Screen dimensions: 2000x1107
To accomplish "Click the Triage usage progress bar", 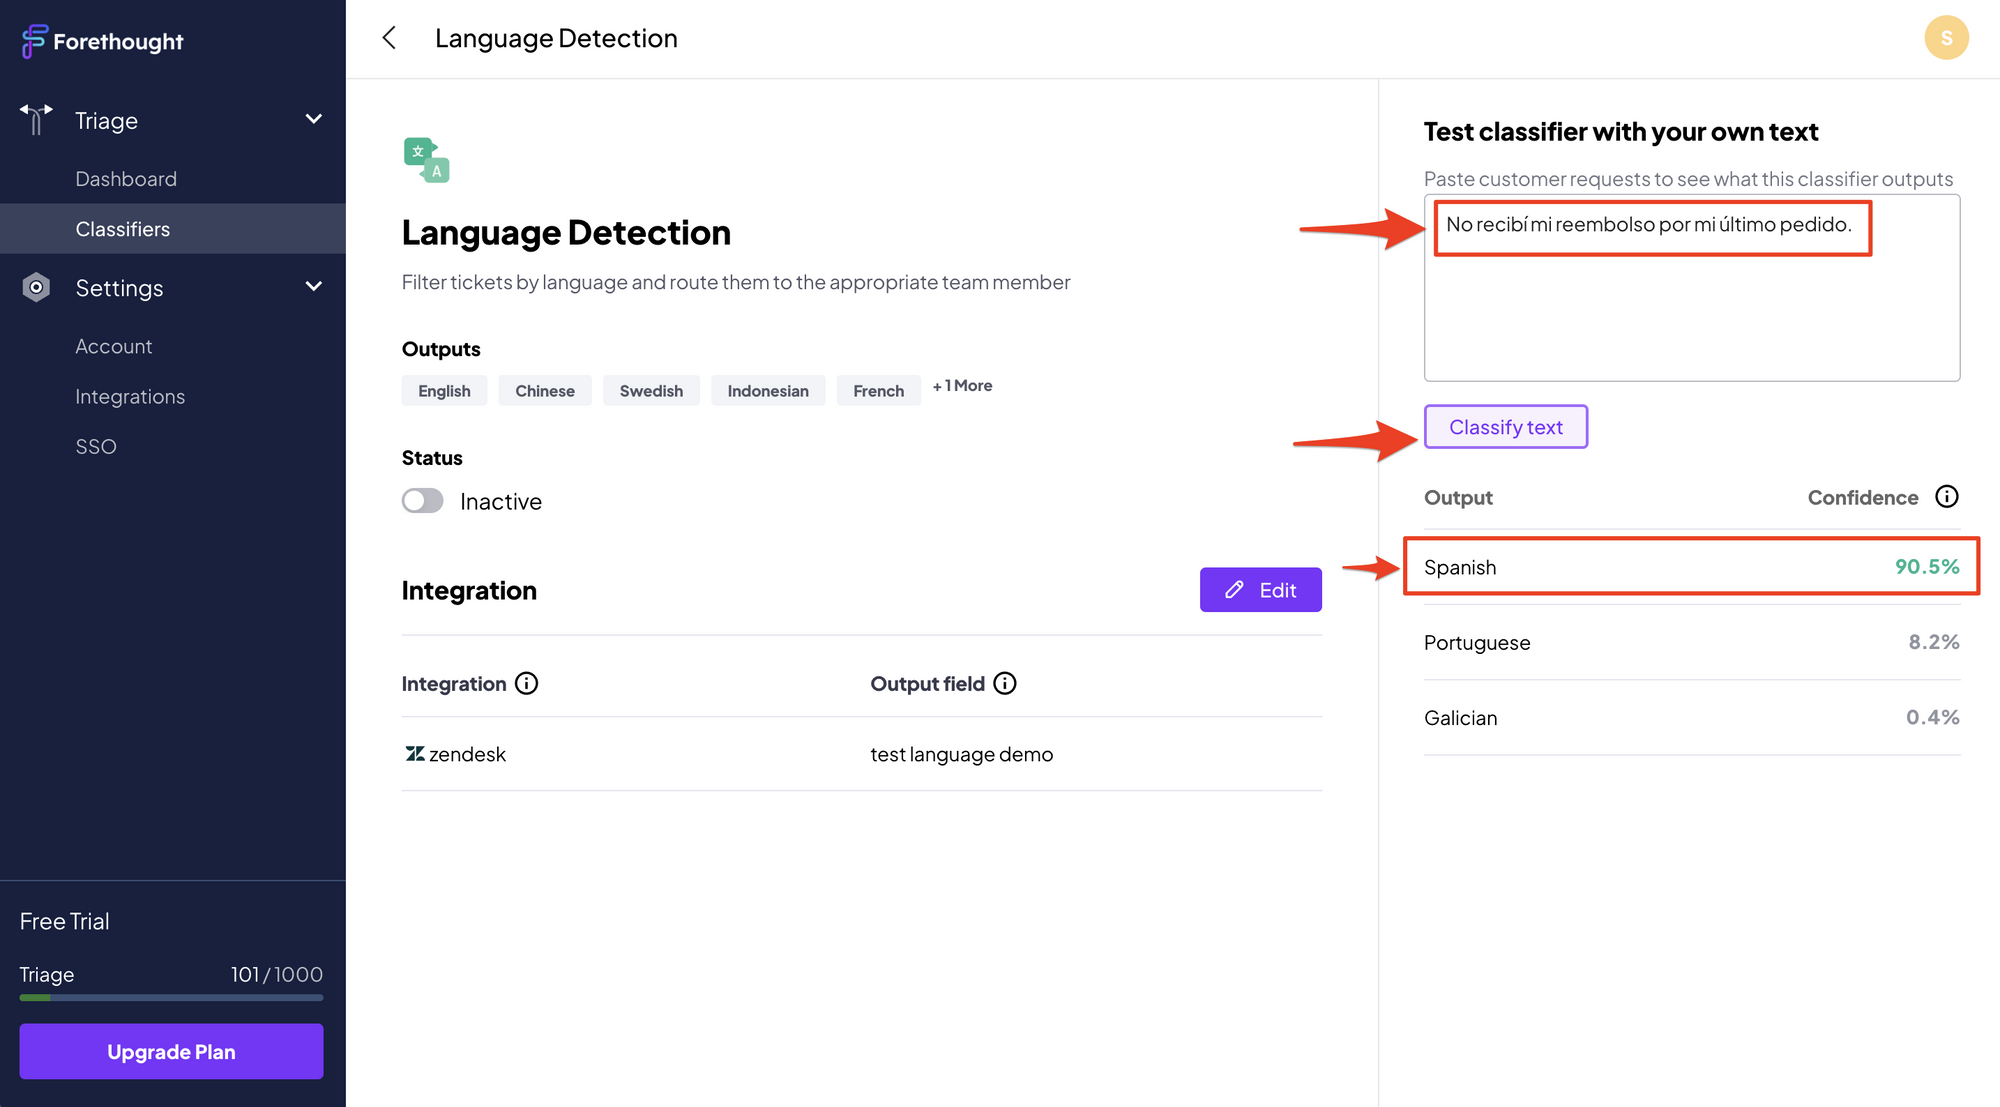I will (171, 998).
